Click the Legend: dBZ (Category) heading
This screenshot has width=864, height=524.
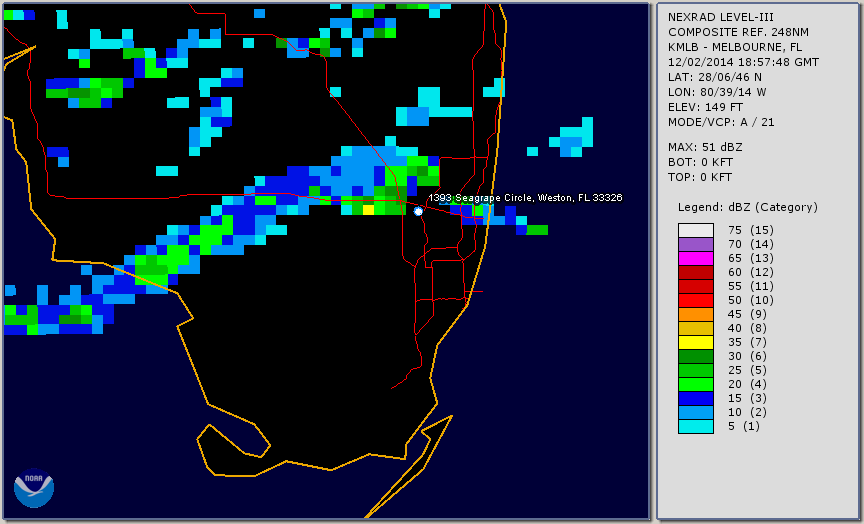[x=748, y=207]
